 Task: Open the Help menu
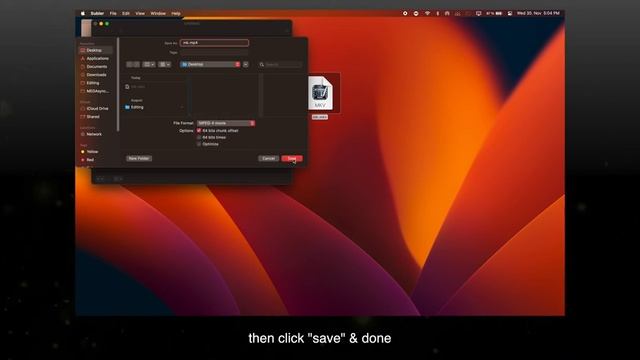(176, 13)
